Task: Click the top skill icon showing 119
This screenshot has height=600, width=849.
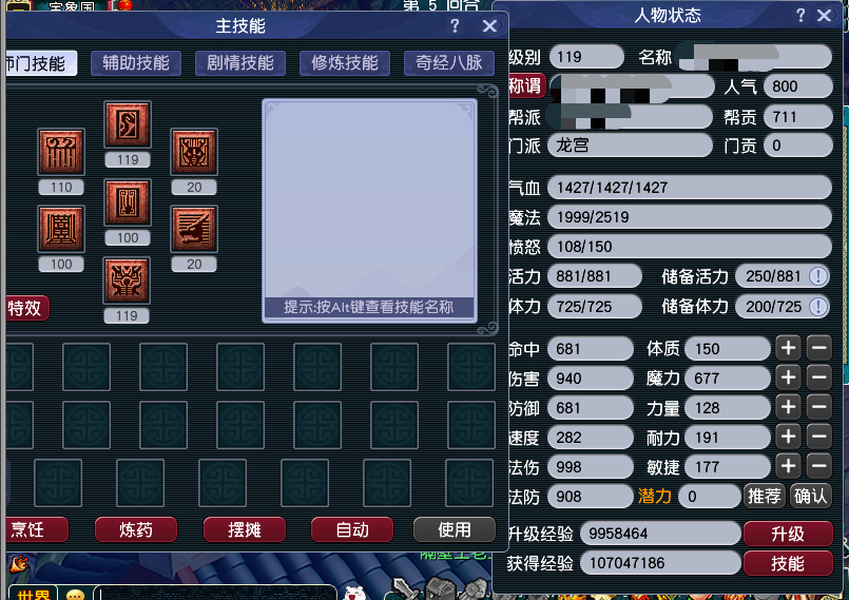Action: 127,125
